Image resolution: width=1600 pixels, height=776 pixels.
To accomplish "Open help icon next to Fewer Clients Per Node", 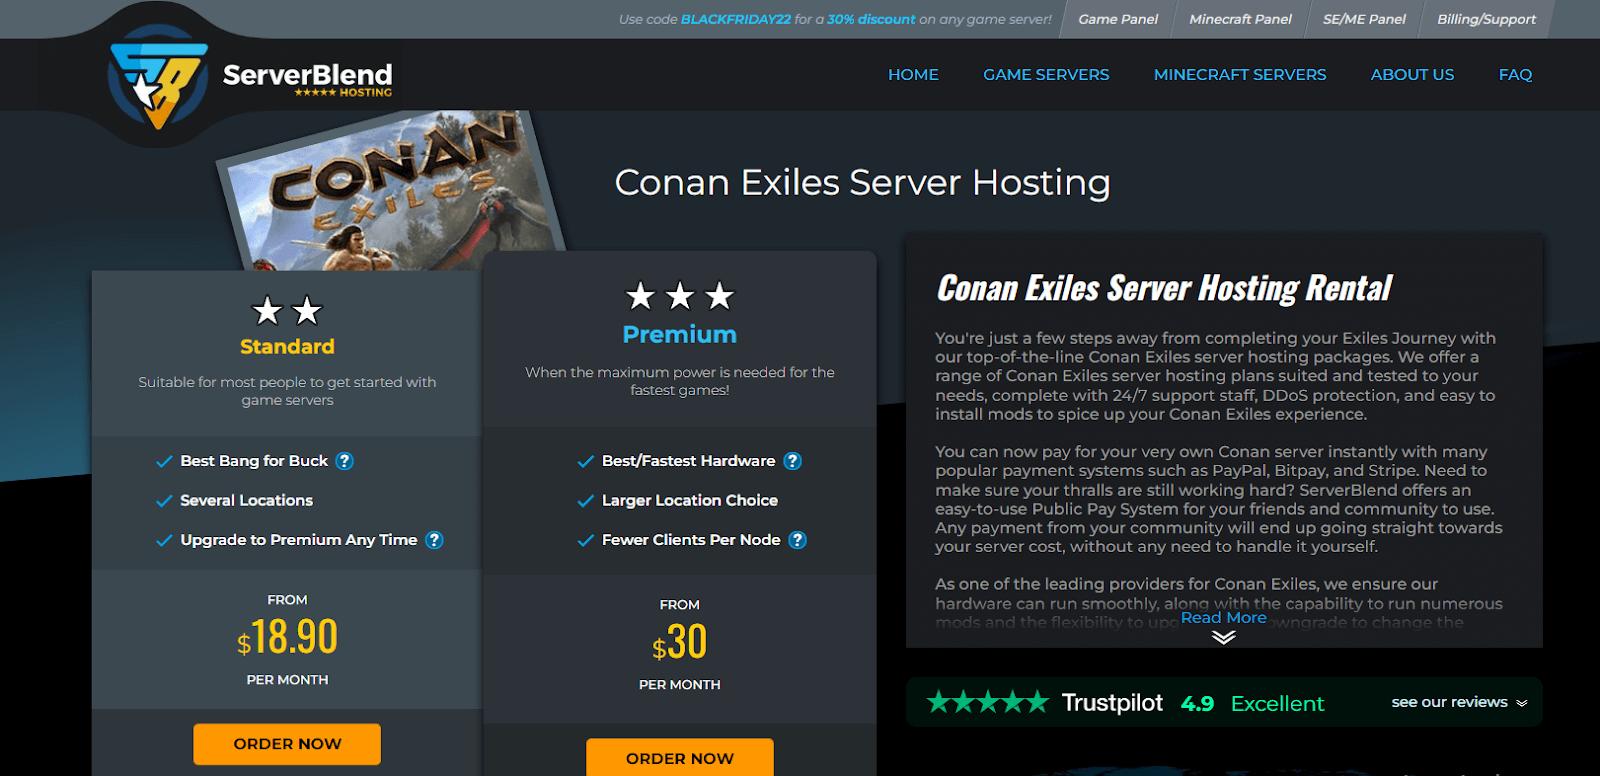I will click(x=797, y=540).
